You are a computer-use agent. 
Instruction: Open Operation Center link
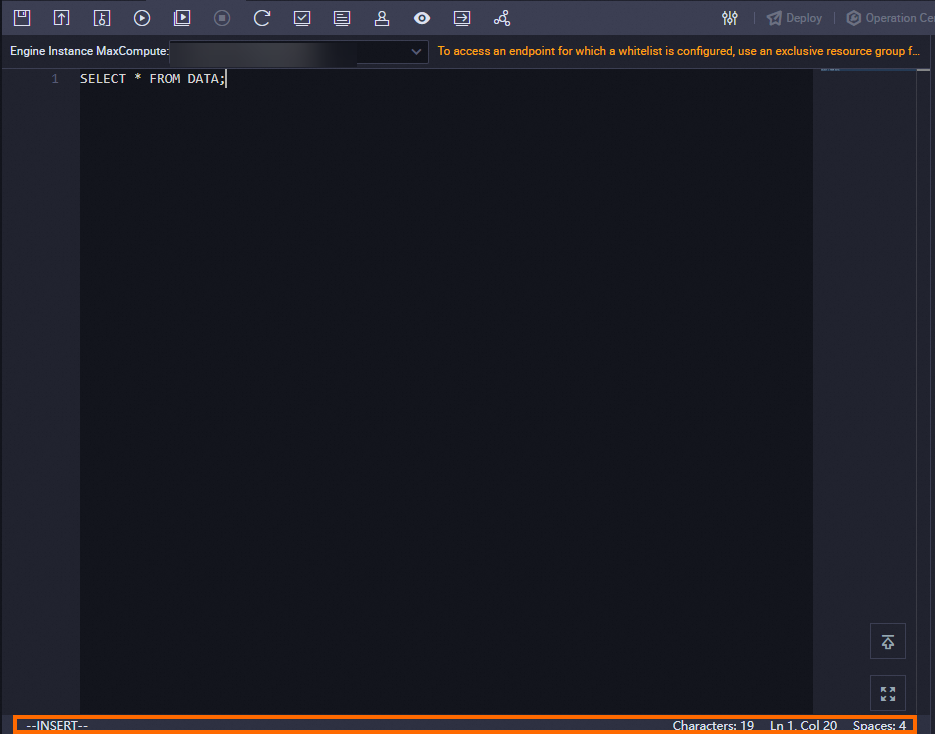(890, 18)
